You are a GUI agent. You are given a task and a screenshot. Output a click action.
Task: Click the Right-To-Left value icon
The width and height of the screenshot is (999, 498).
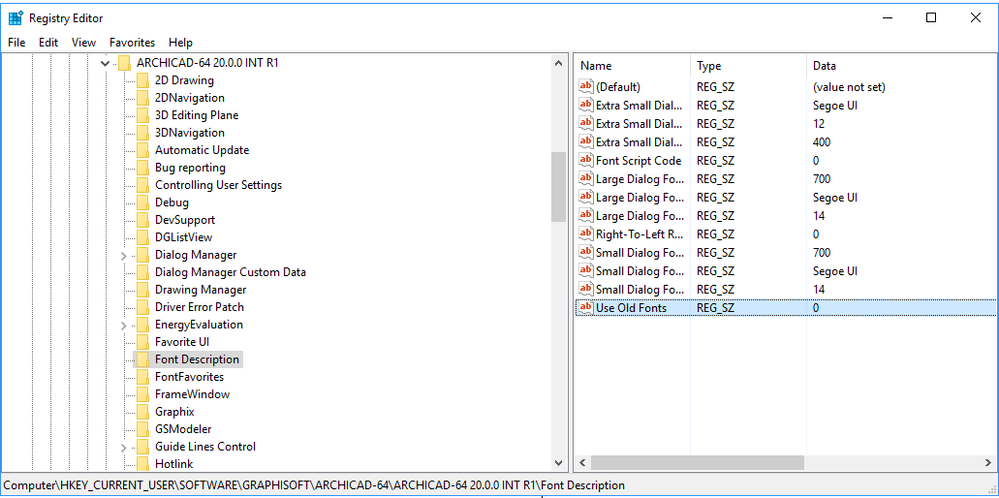[586, 234]
